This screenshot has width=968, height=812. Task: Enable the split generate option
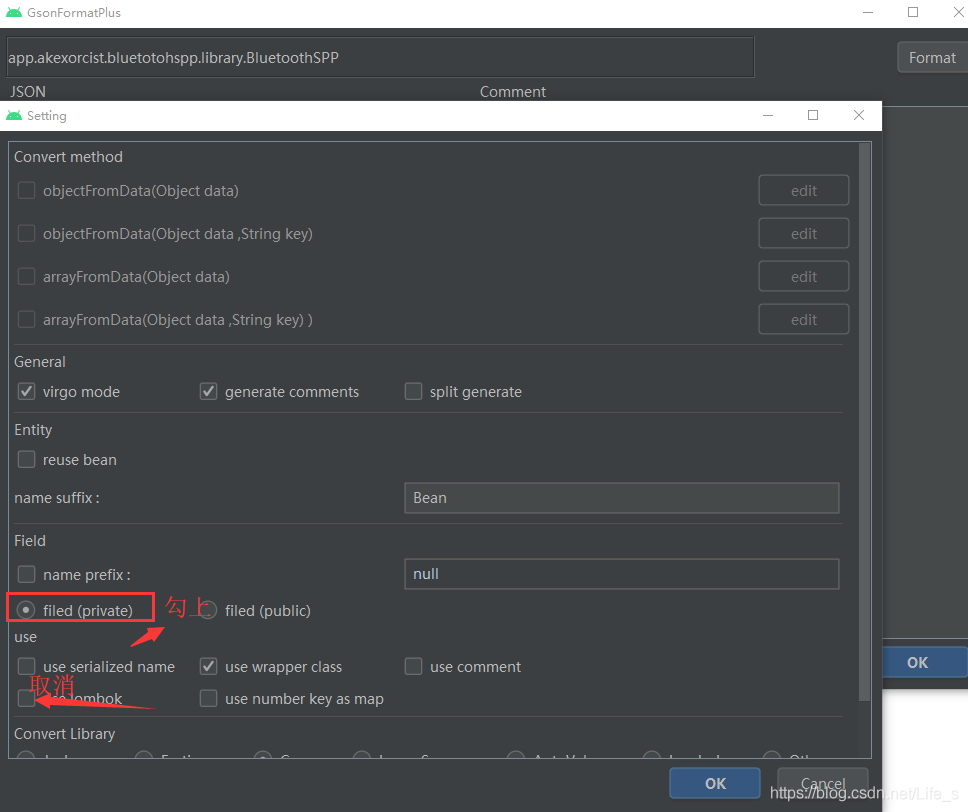pyautogui.click(x=413, y=391)
